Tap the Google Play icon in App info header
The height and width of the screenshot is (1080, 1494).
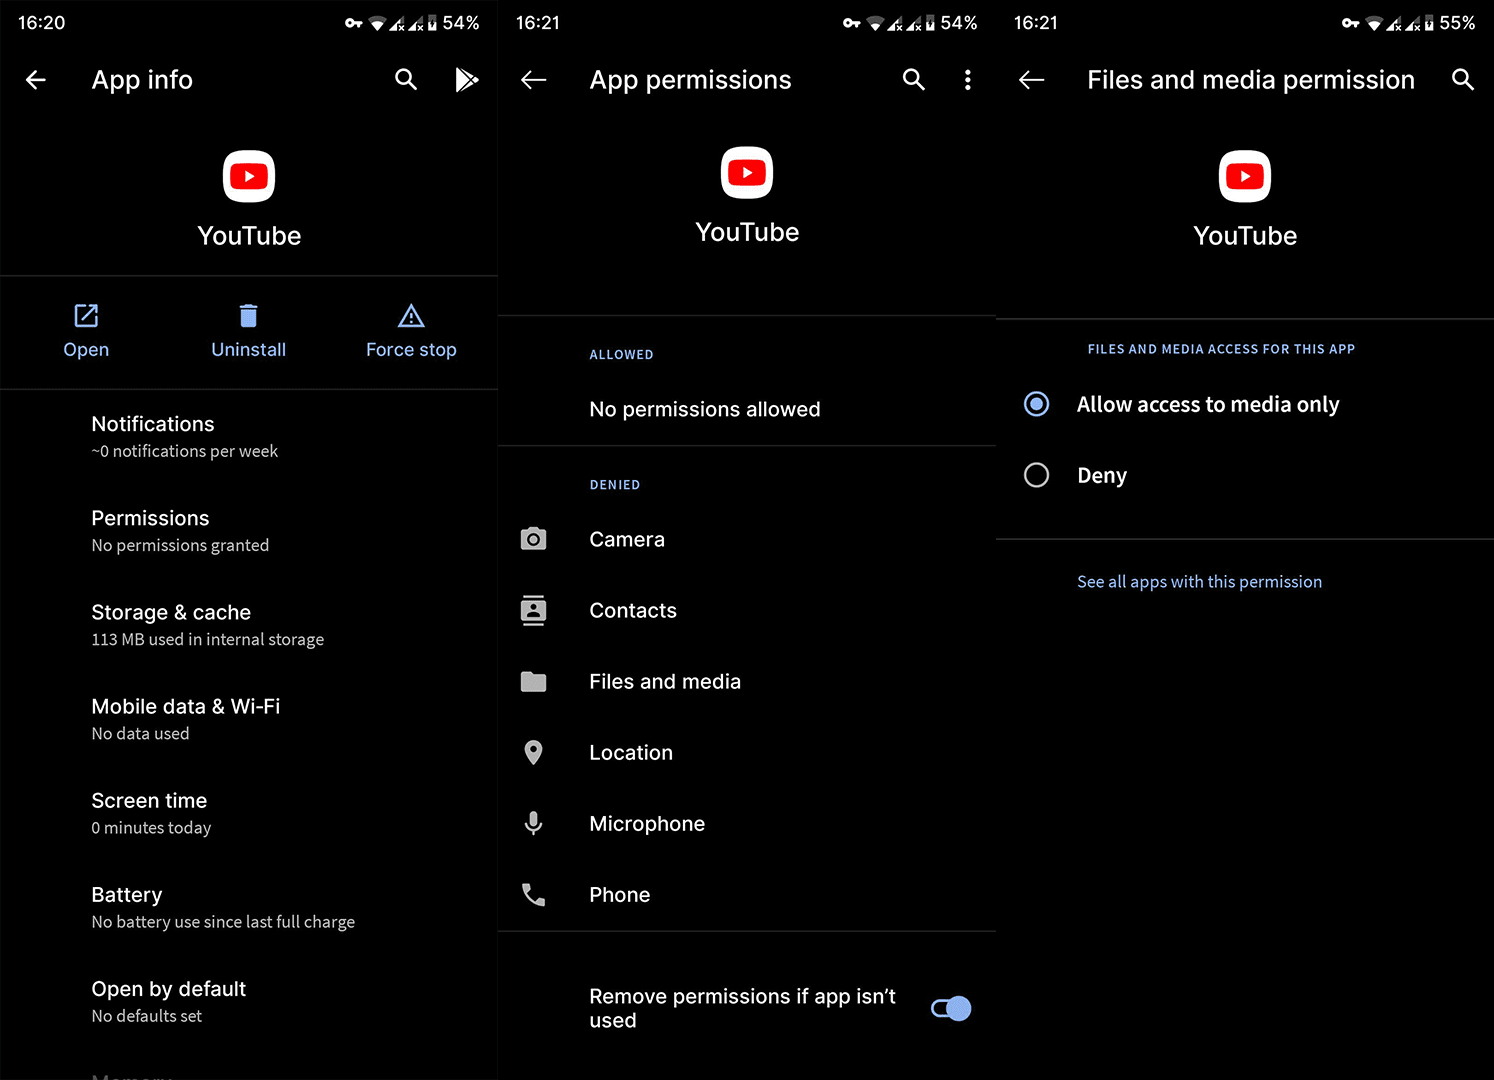[466, 79]
